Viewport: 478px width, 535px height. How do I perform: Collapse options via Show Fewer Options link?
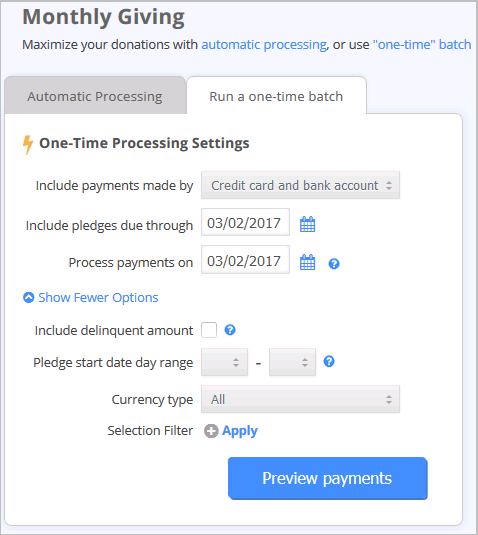point(98,298)
